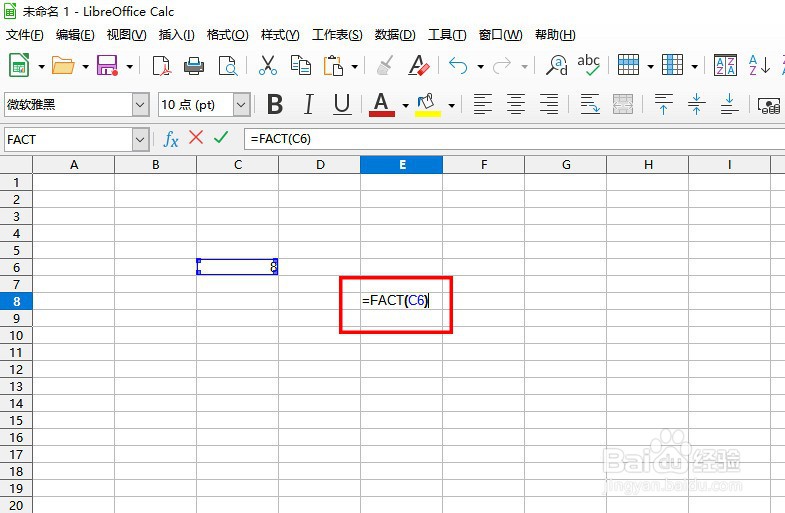Image resolution: width=785 pixels, height=513 pixels.
Task: Sort ascending A to Z
Action: coord(759,65)
